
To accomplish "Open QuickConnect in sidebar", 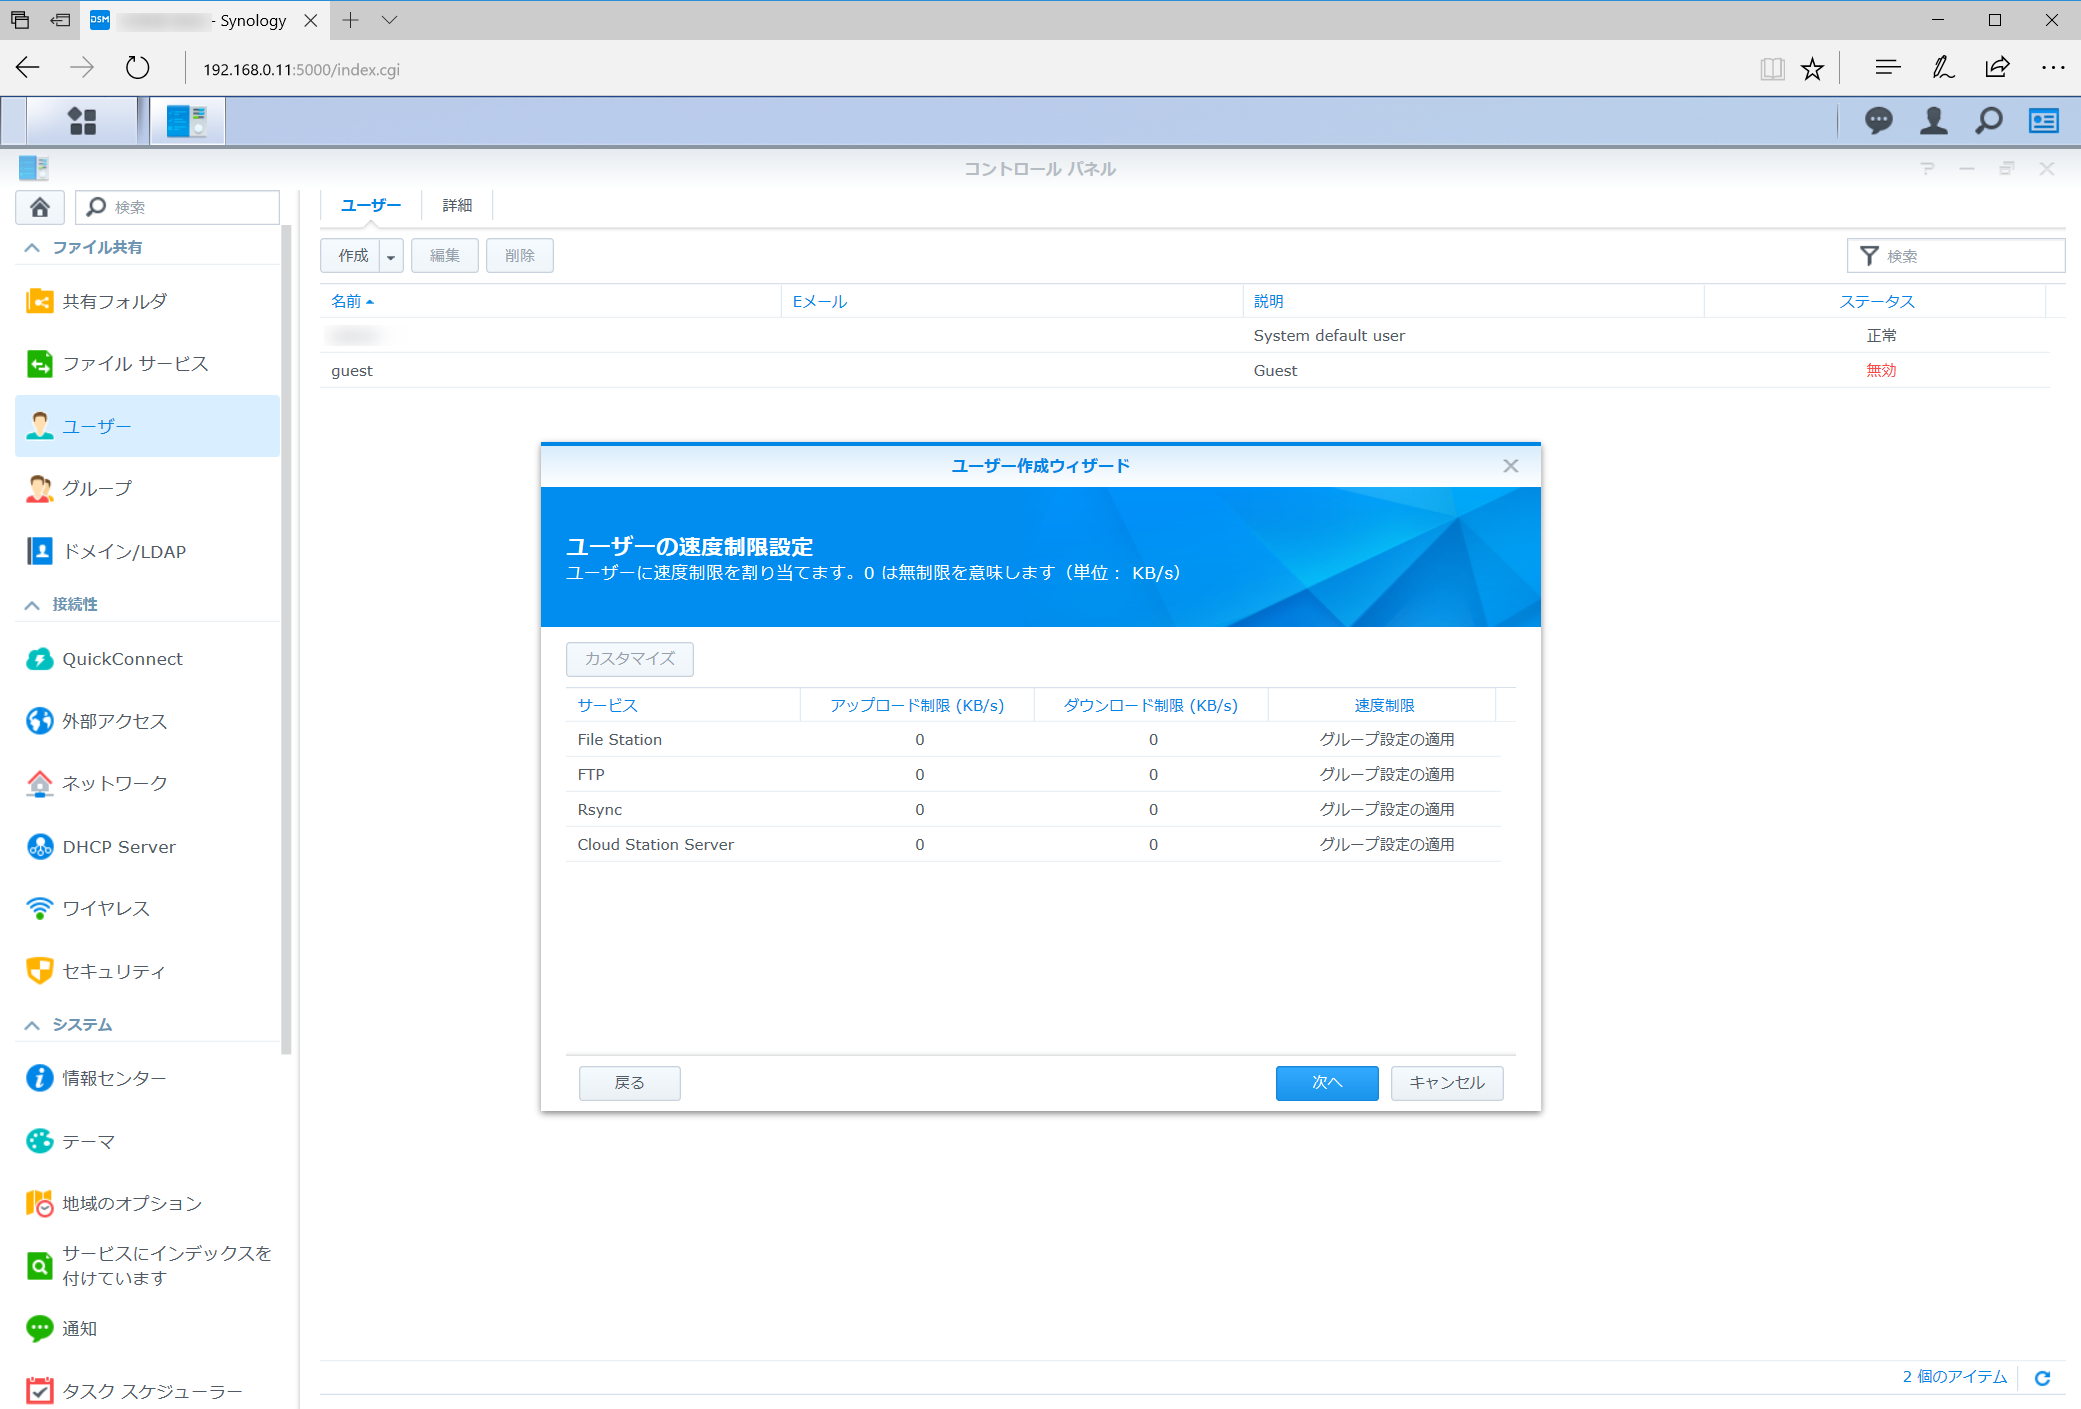I will [x=122, y=659].
